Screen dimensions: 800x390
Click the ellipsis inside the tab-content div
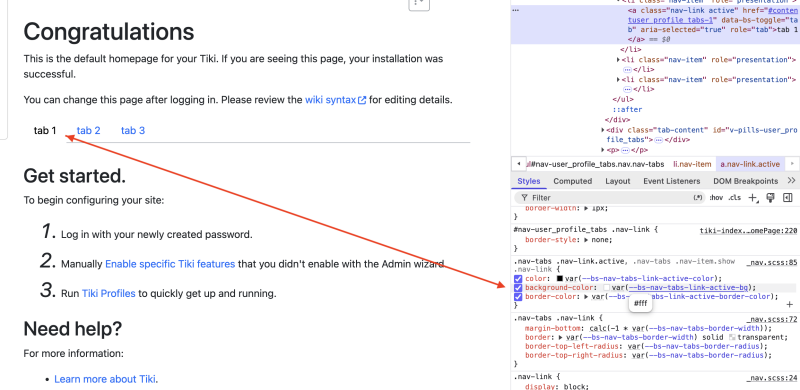coord(658,140)
